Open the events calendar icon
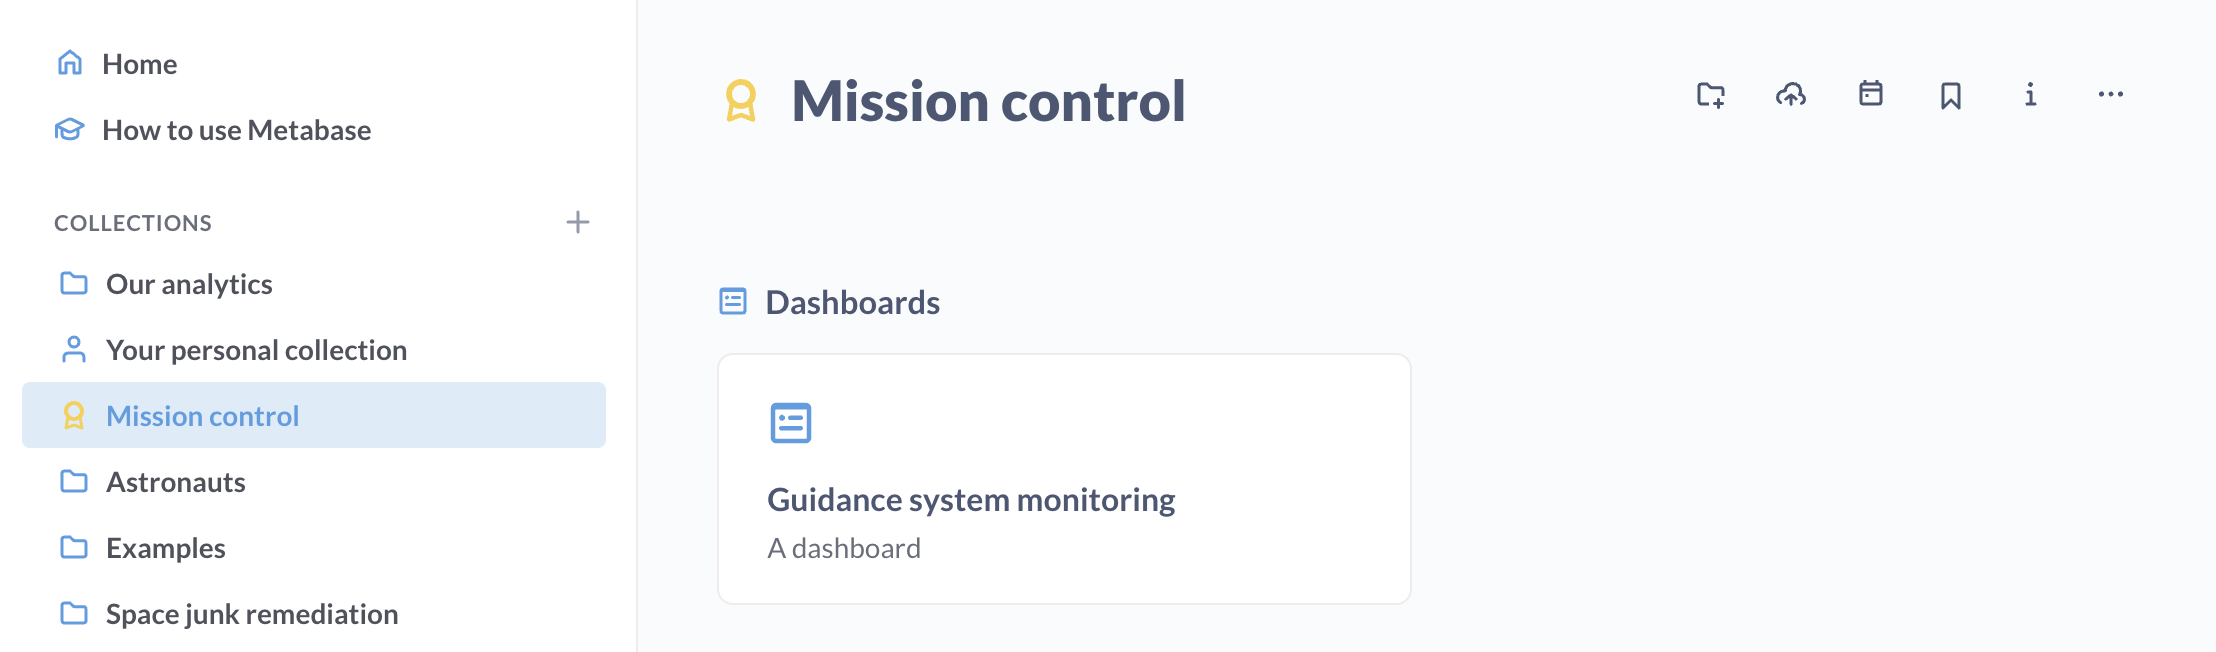 tap(1870, 94)
